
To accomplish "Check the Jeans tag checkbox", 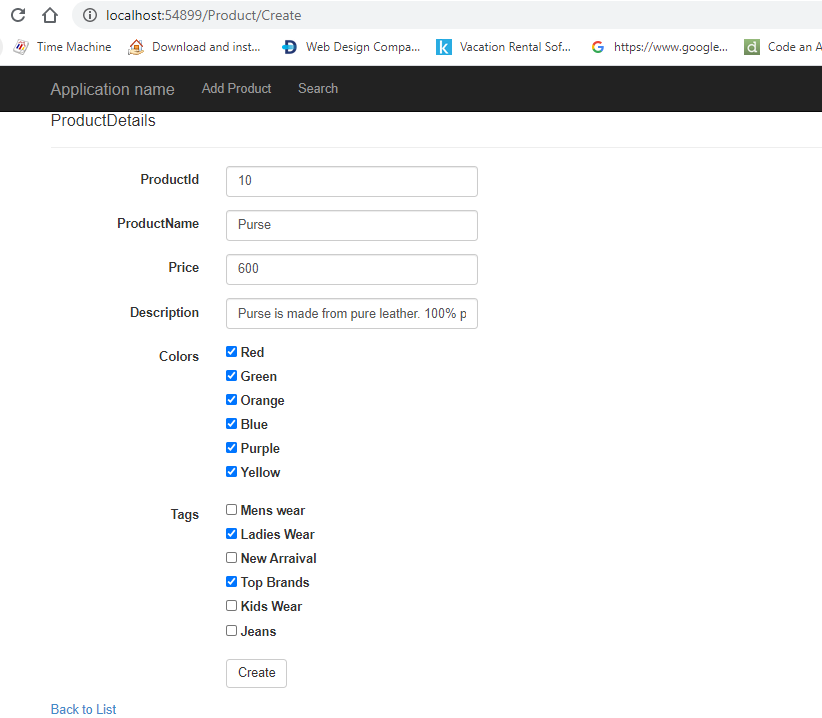I will (231, 630).
